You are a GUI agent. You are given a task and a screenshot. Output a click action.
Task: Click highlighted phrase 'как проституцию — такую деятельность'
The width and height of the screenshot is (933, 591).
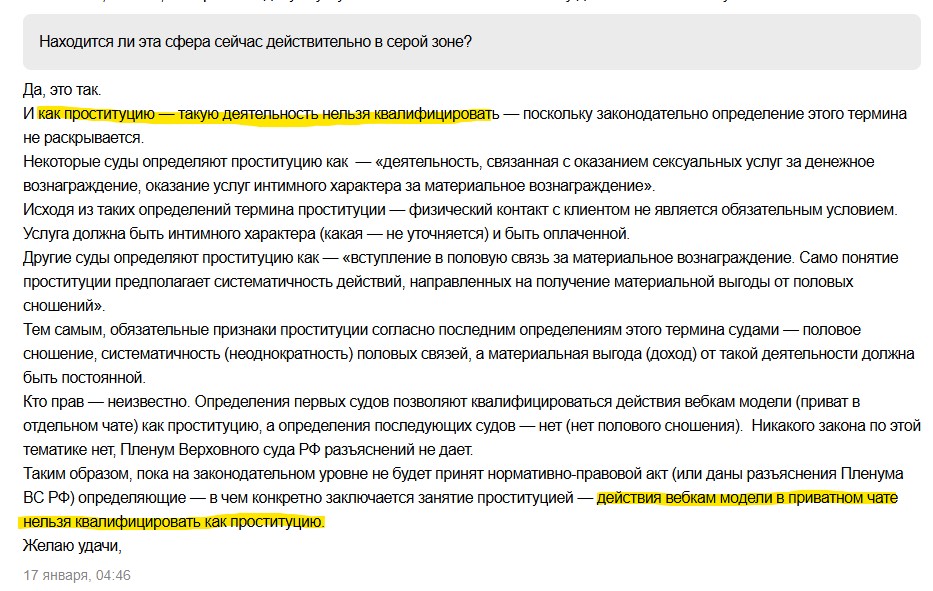[x=179, y=114]
